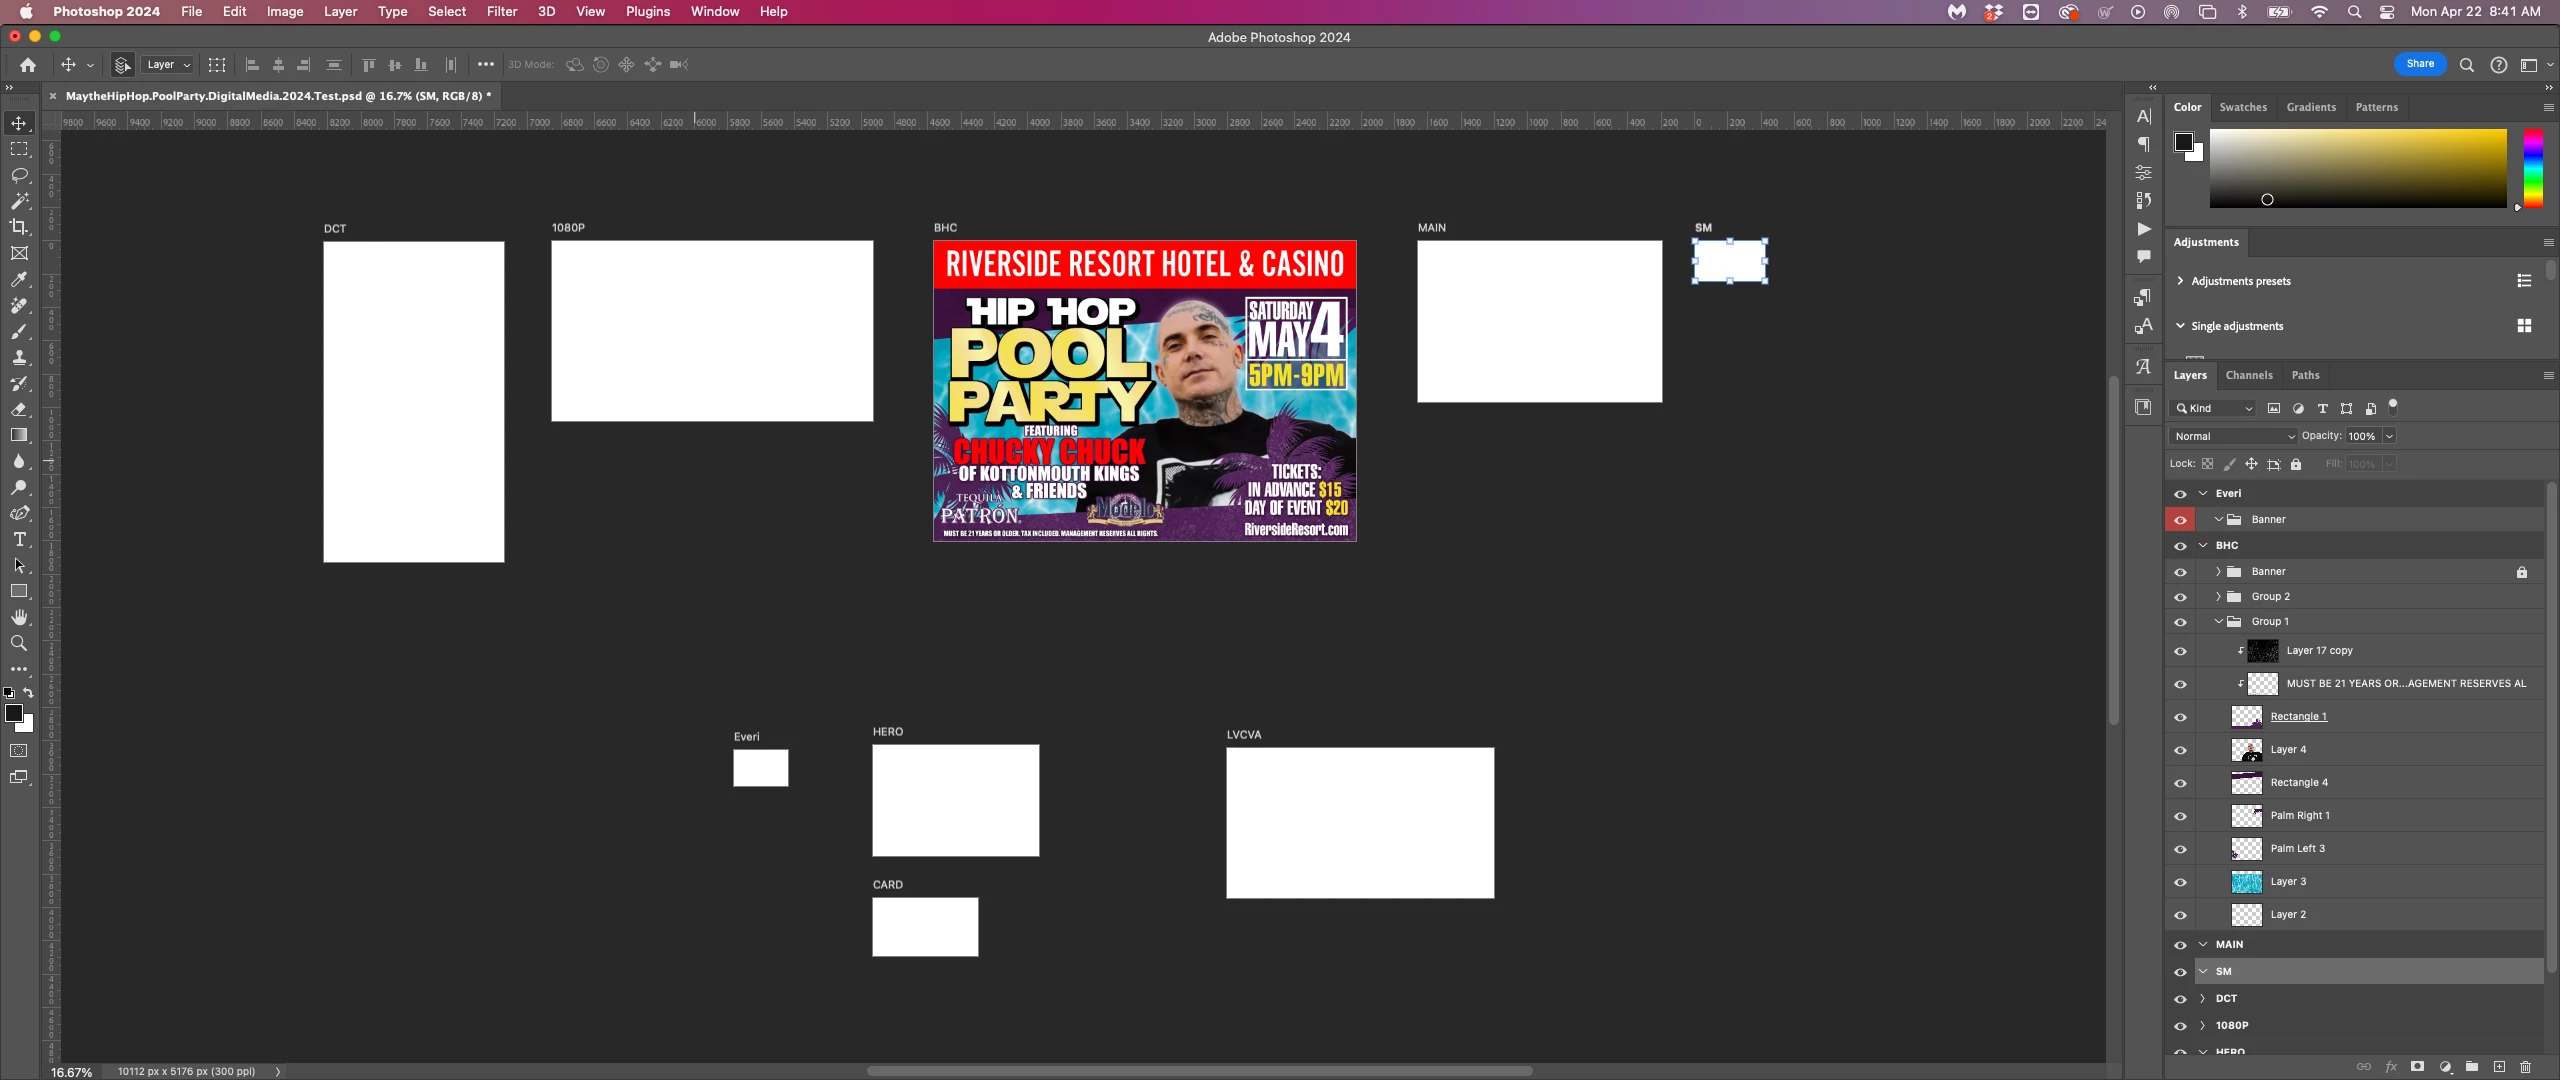Switch to the Channels tab

pos(2248,375)
